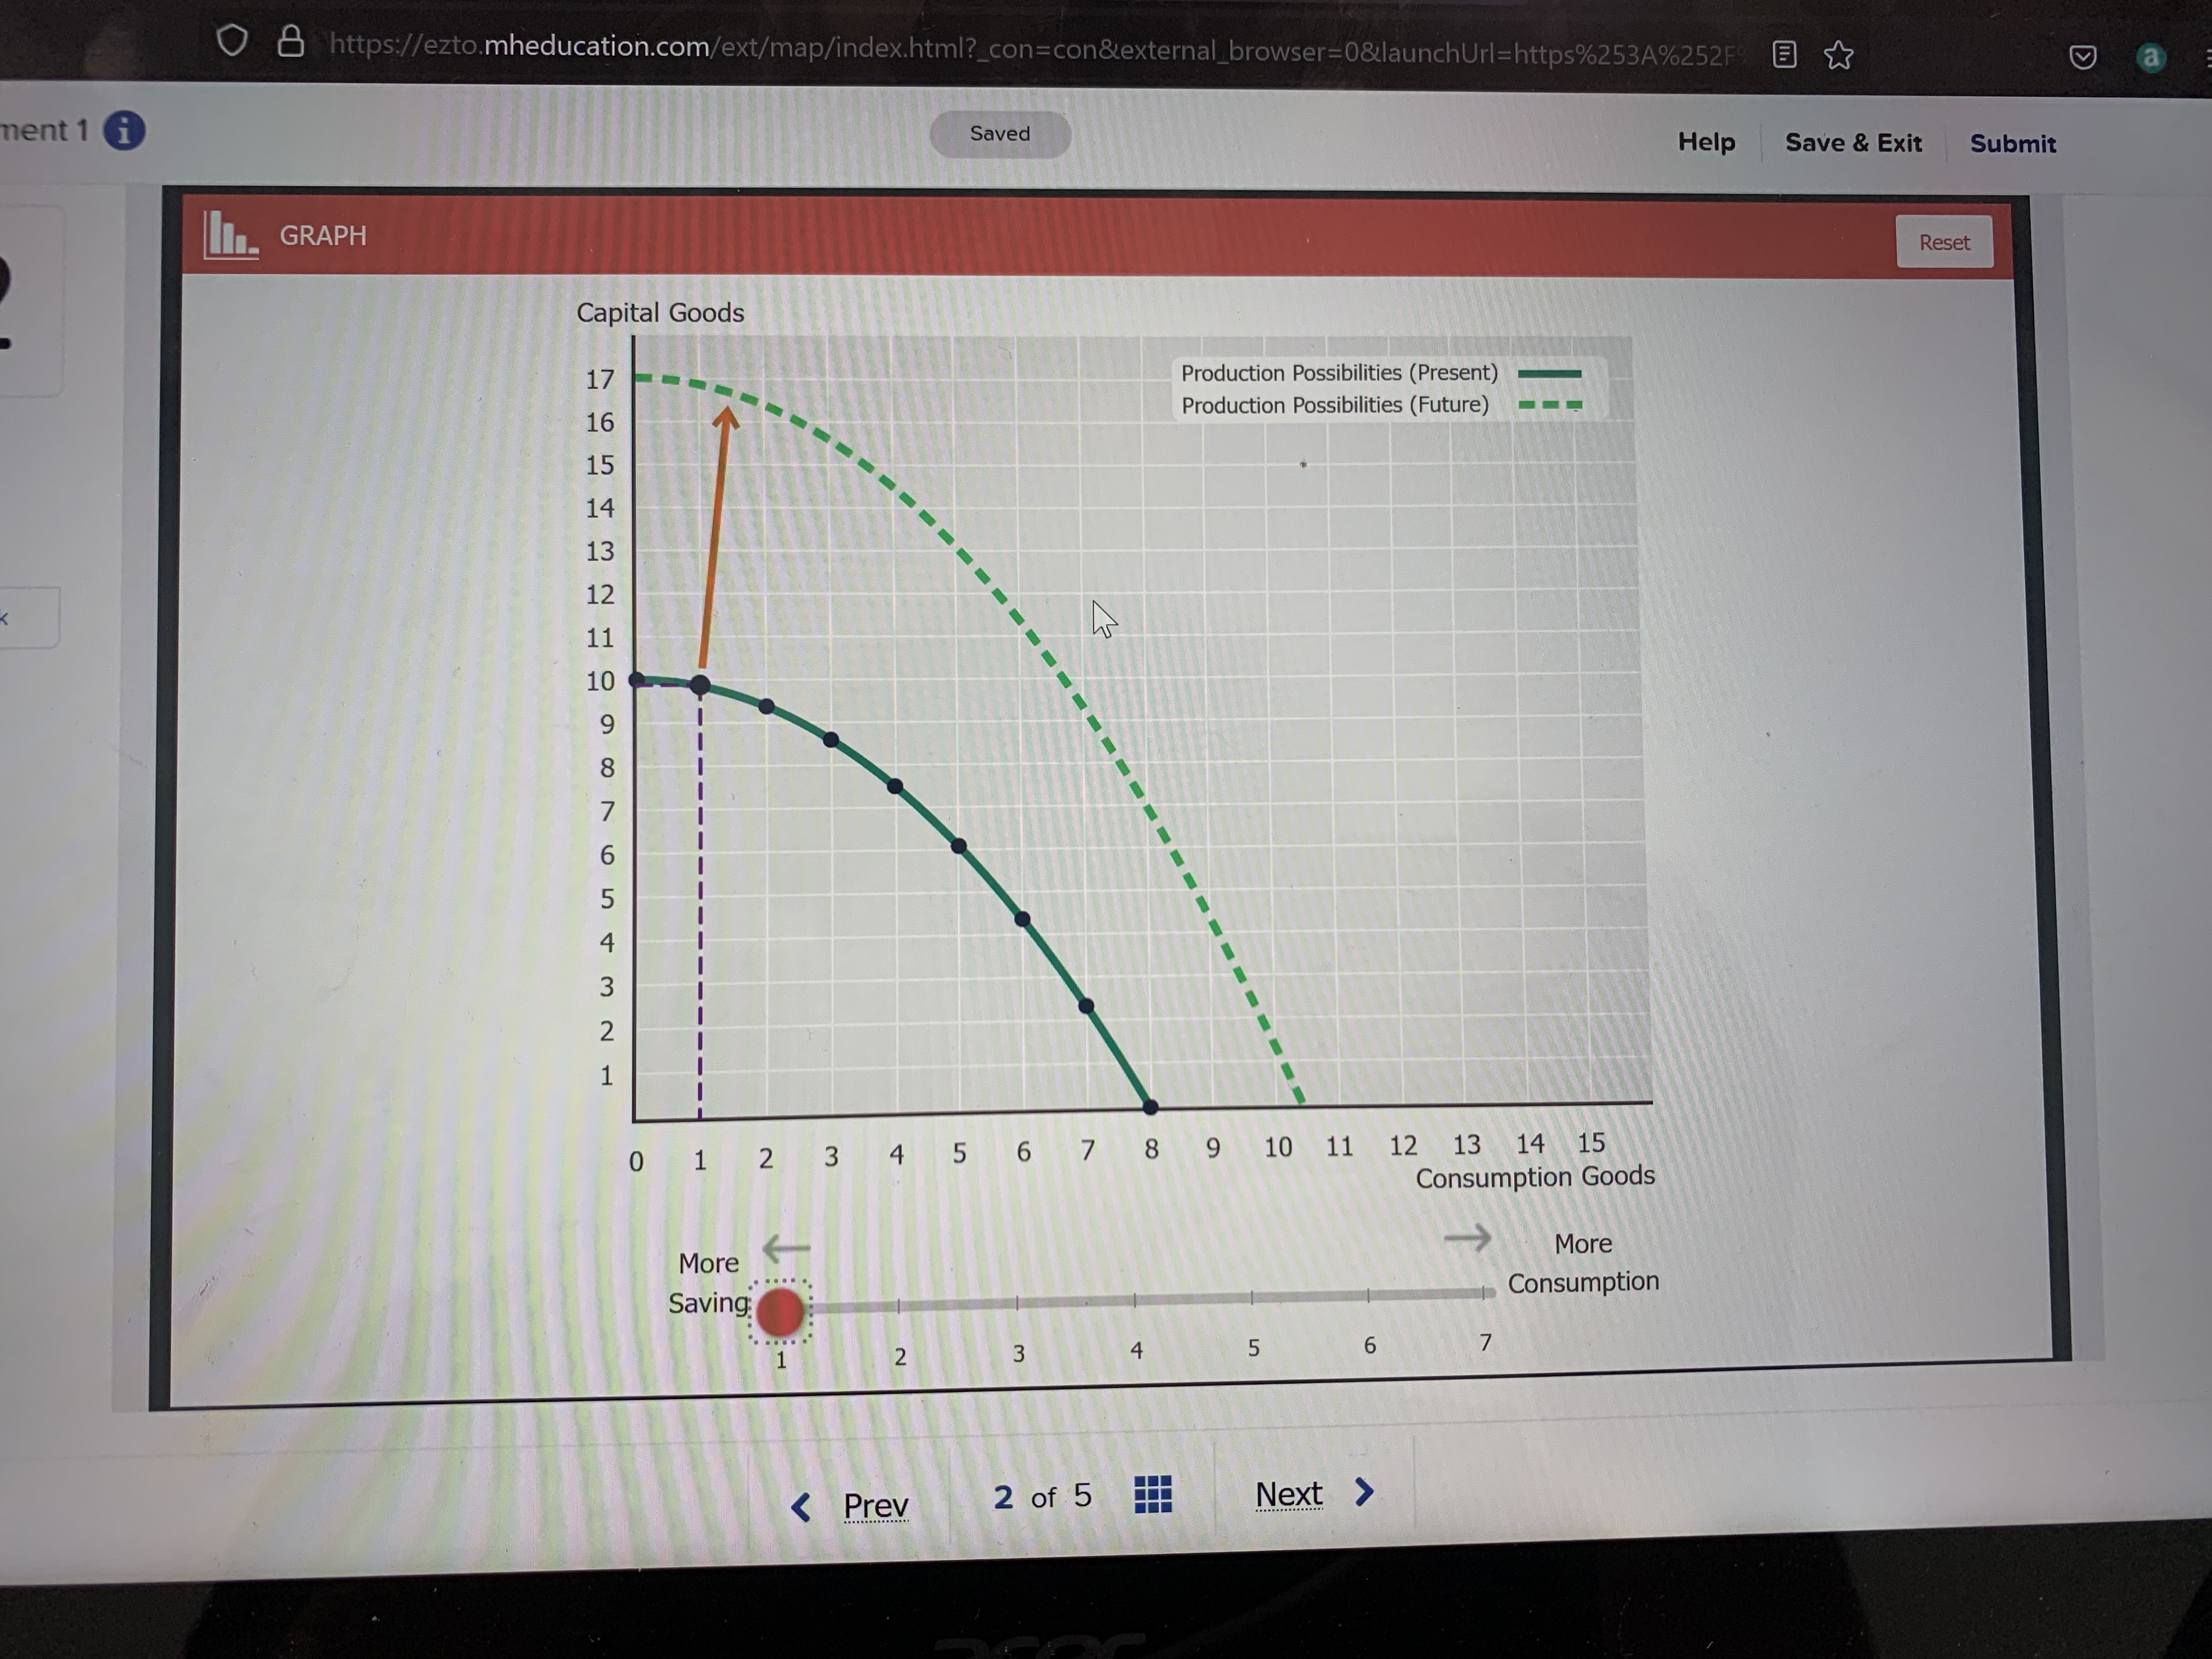
Task: Click the Pocket save icon
Action: [2082, 57]
